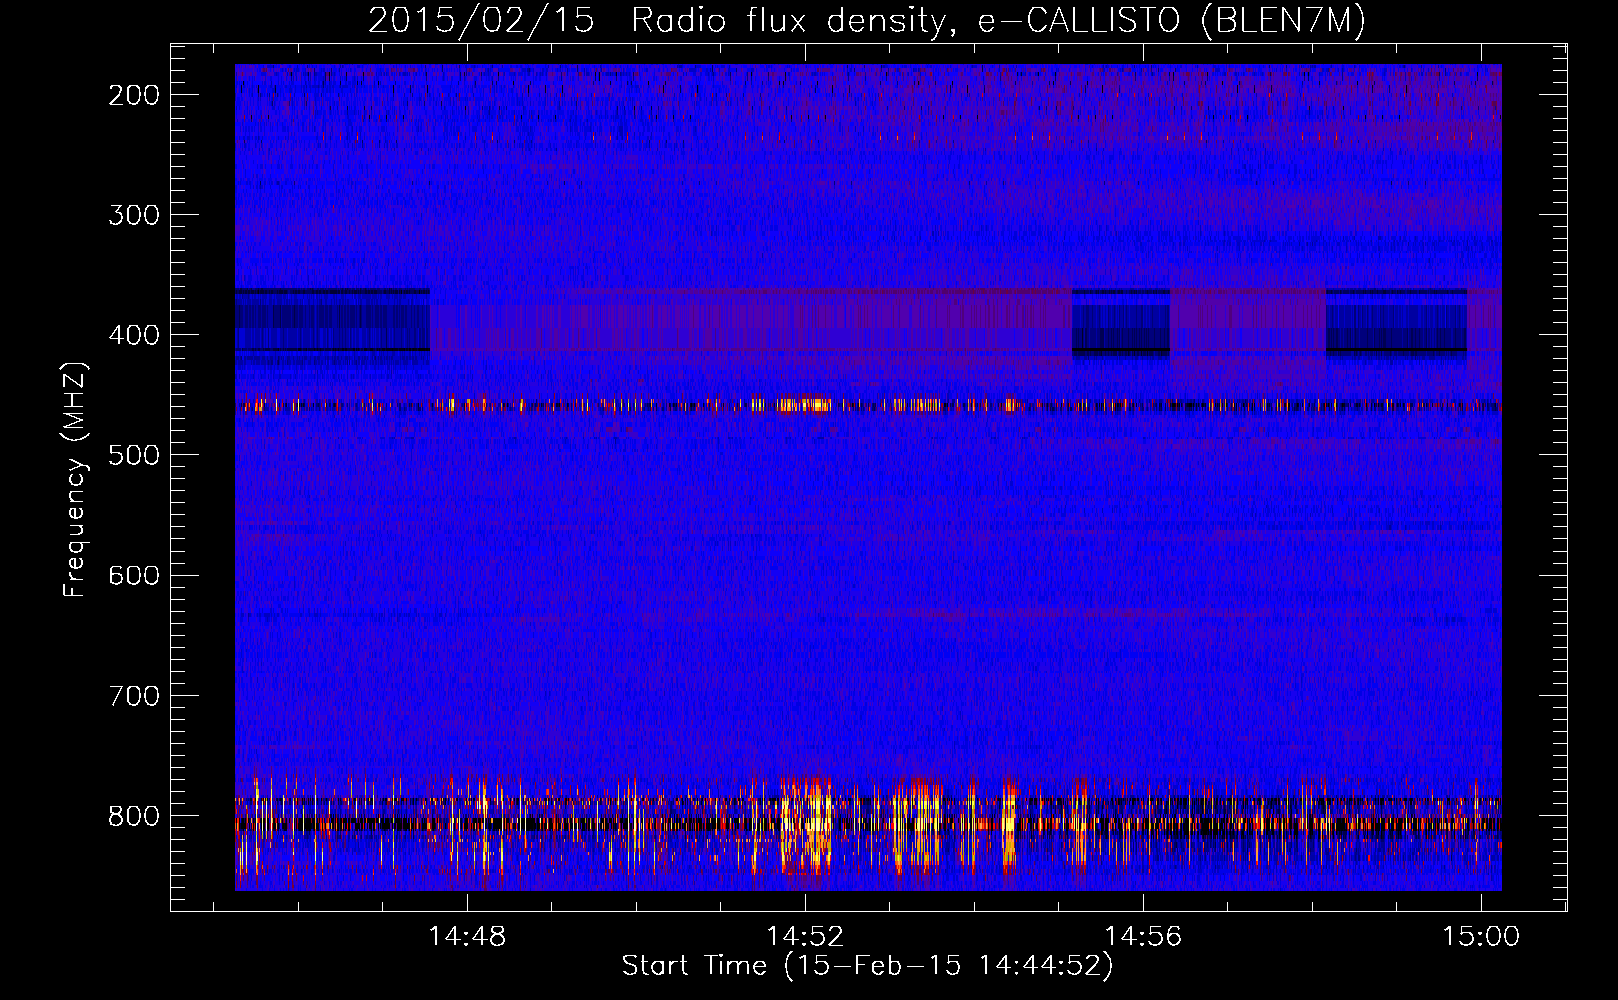This screenshot has width=1618, height=1000.
Task: Select the 800 frequency tick label
Action: pos(133,816)
